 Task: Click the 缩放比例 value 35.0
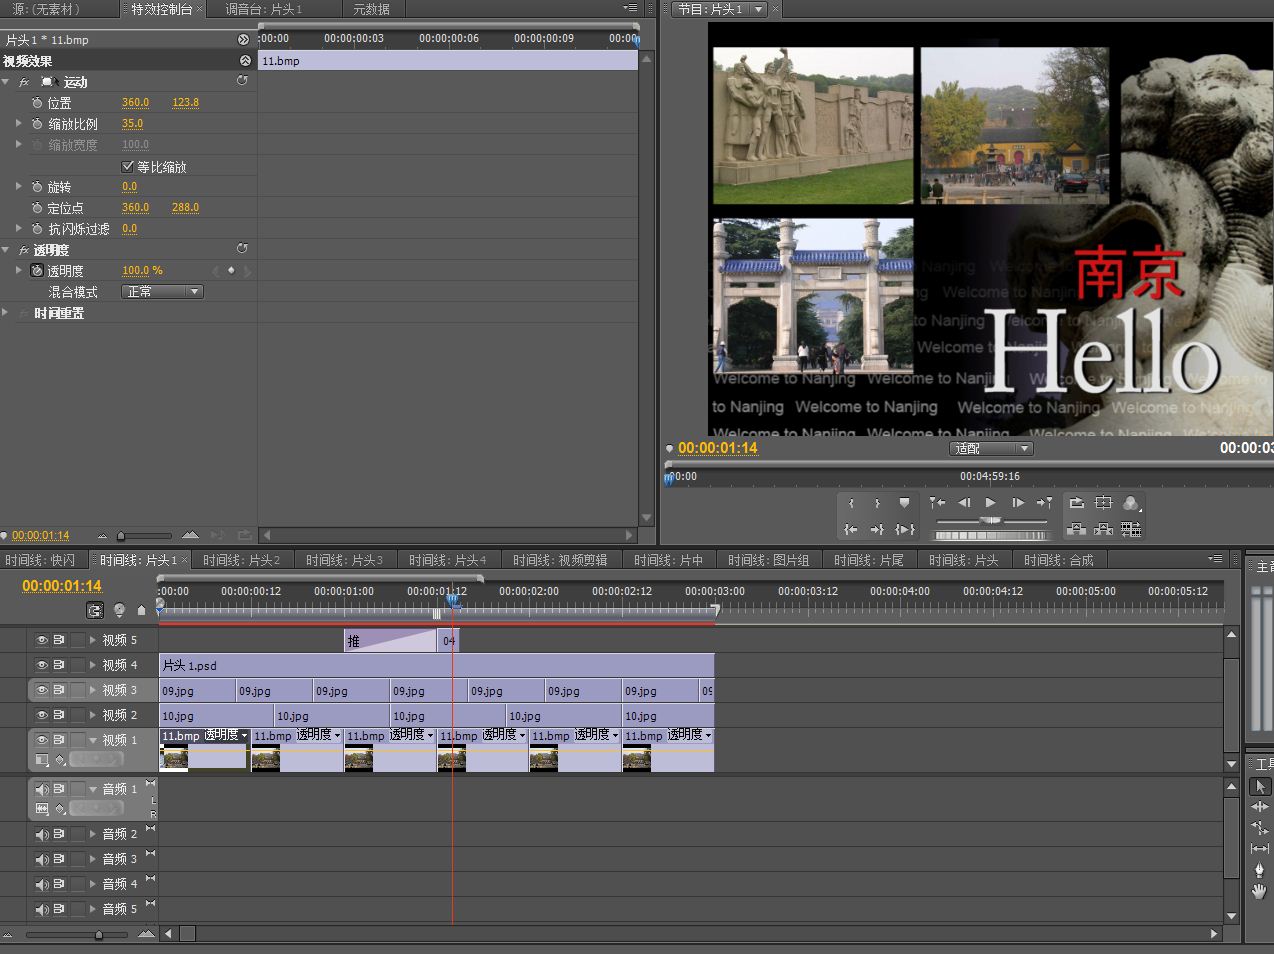[x=132, y=124]
